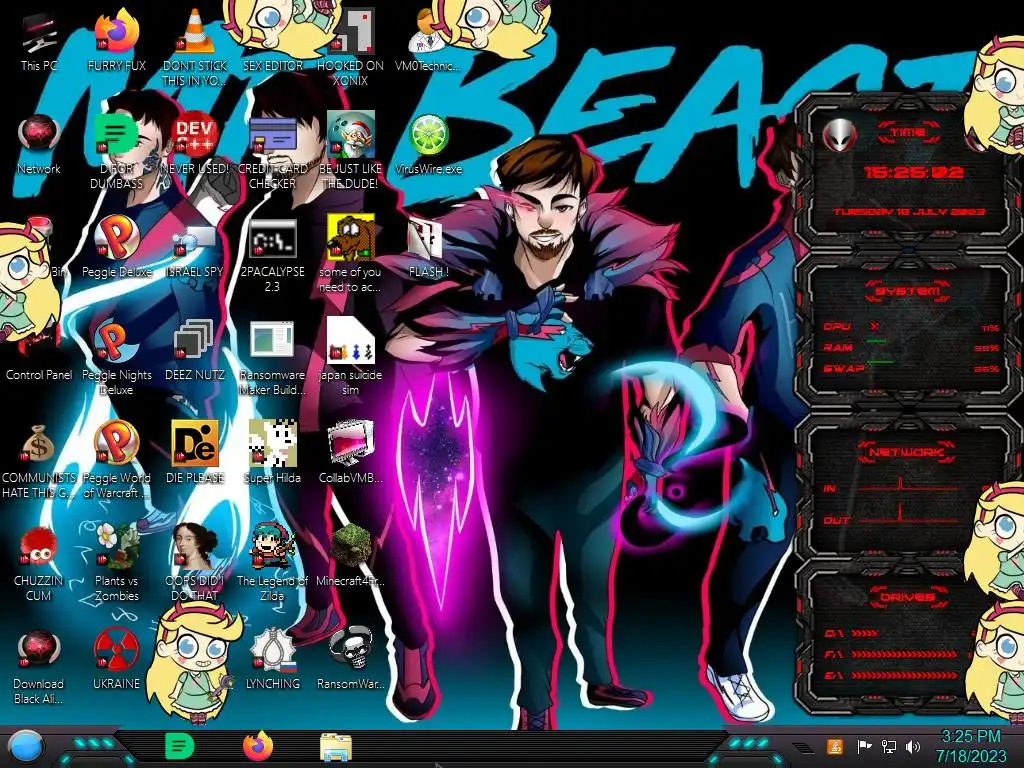The height and width of the screenshot is (768, 1024).
Task: Open File Explorer from the taskbar
Action: coord(336,747)
